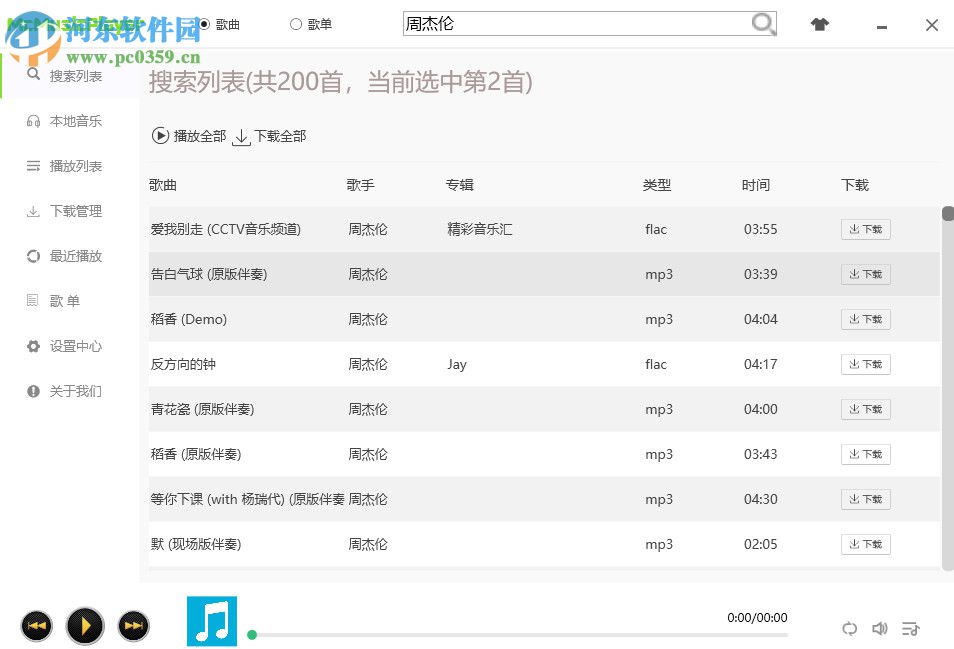
Task: Click the skin/theme icon in title bar
Action: [820, 24]
